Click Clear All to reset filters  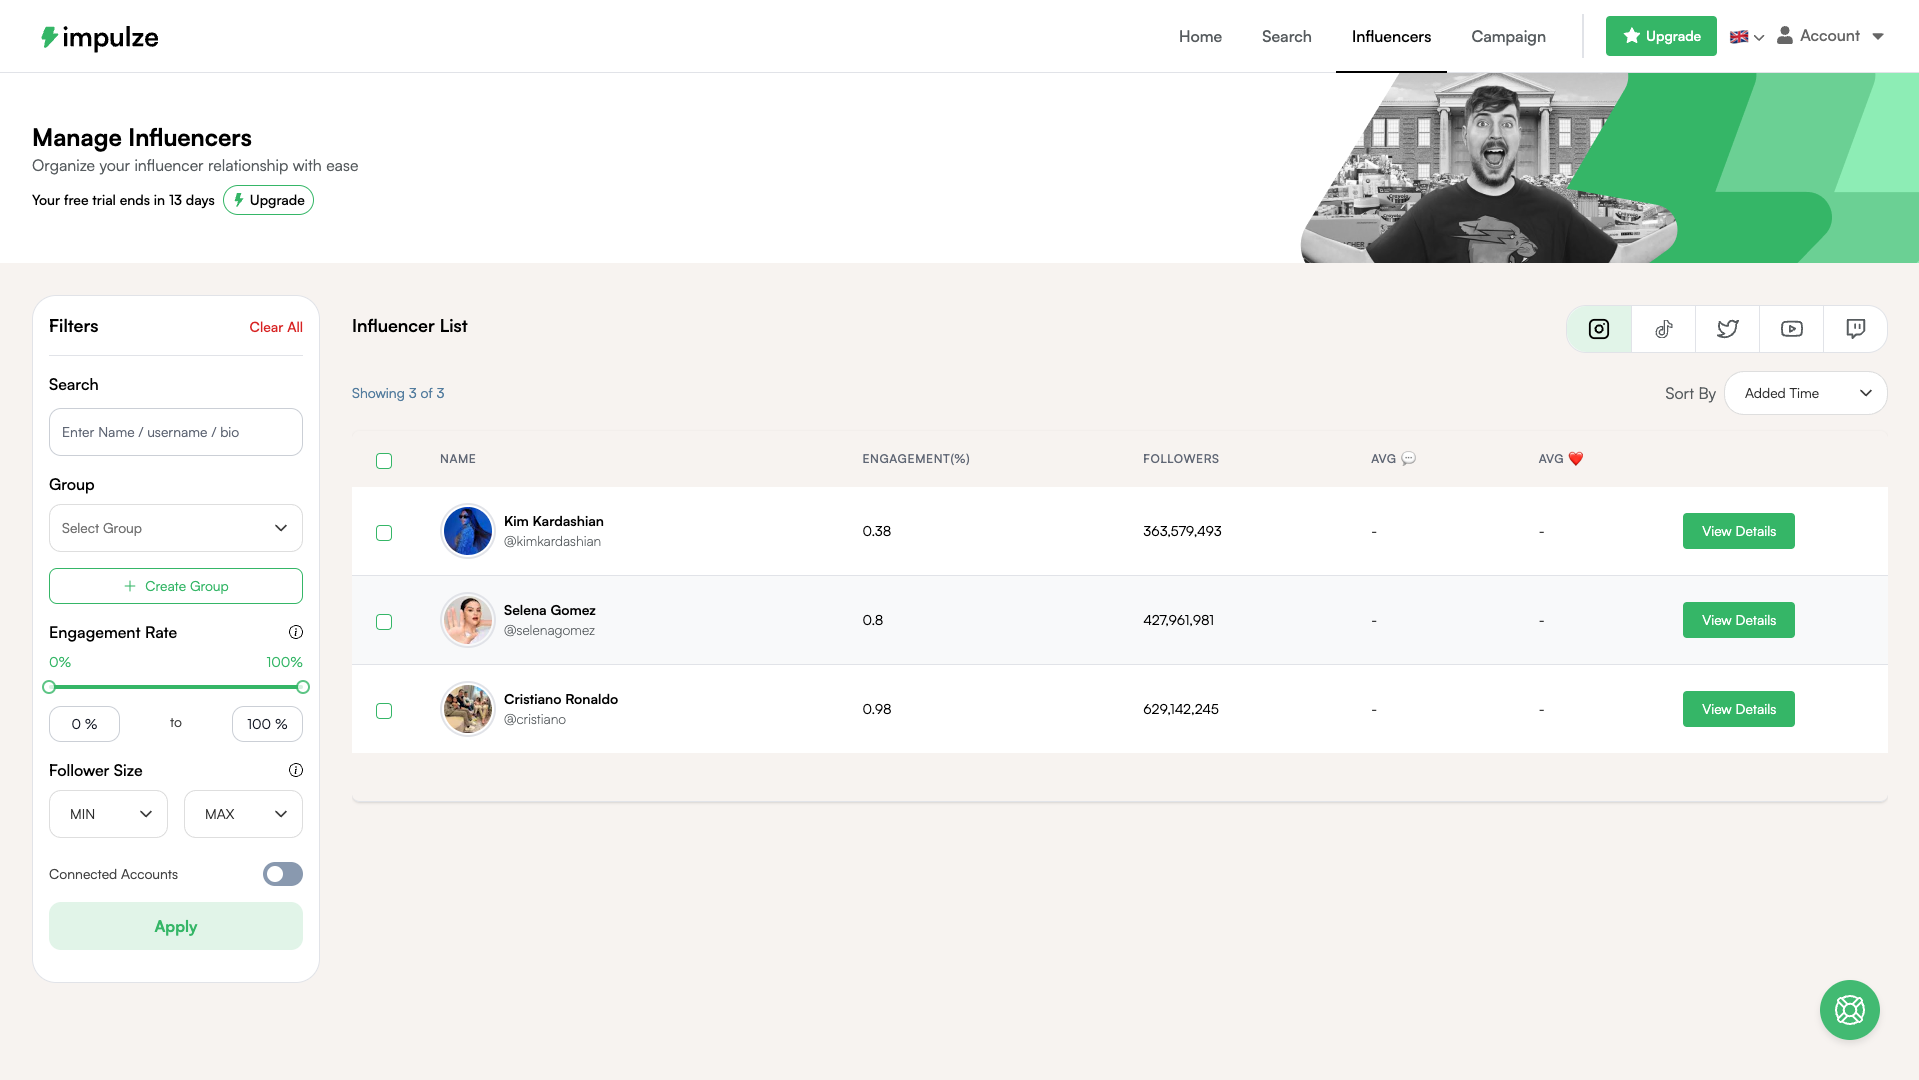tap(275, 327)
